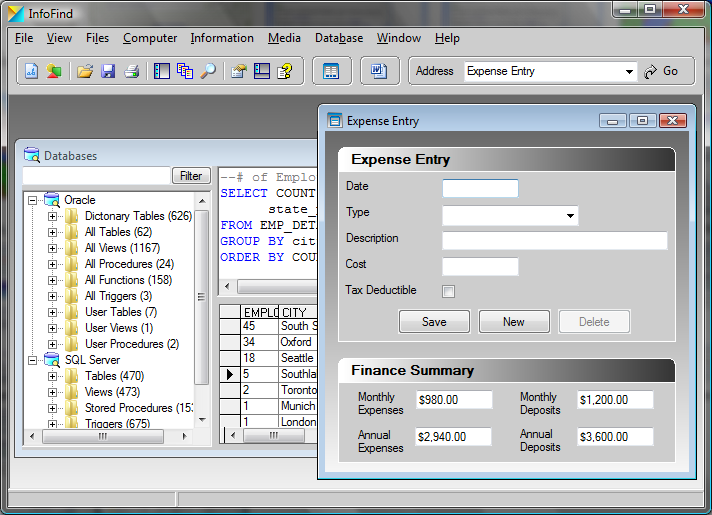The height and width of the screenshot is (515, 712).
Task: Expand the SQL Server Views (473) node
Action: [x=53, y=392]
